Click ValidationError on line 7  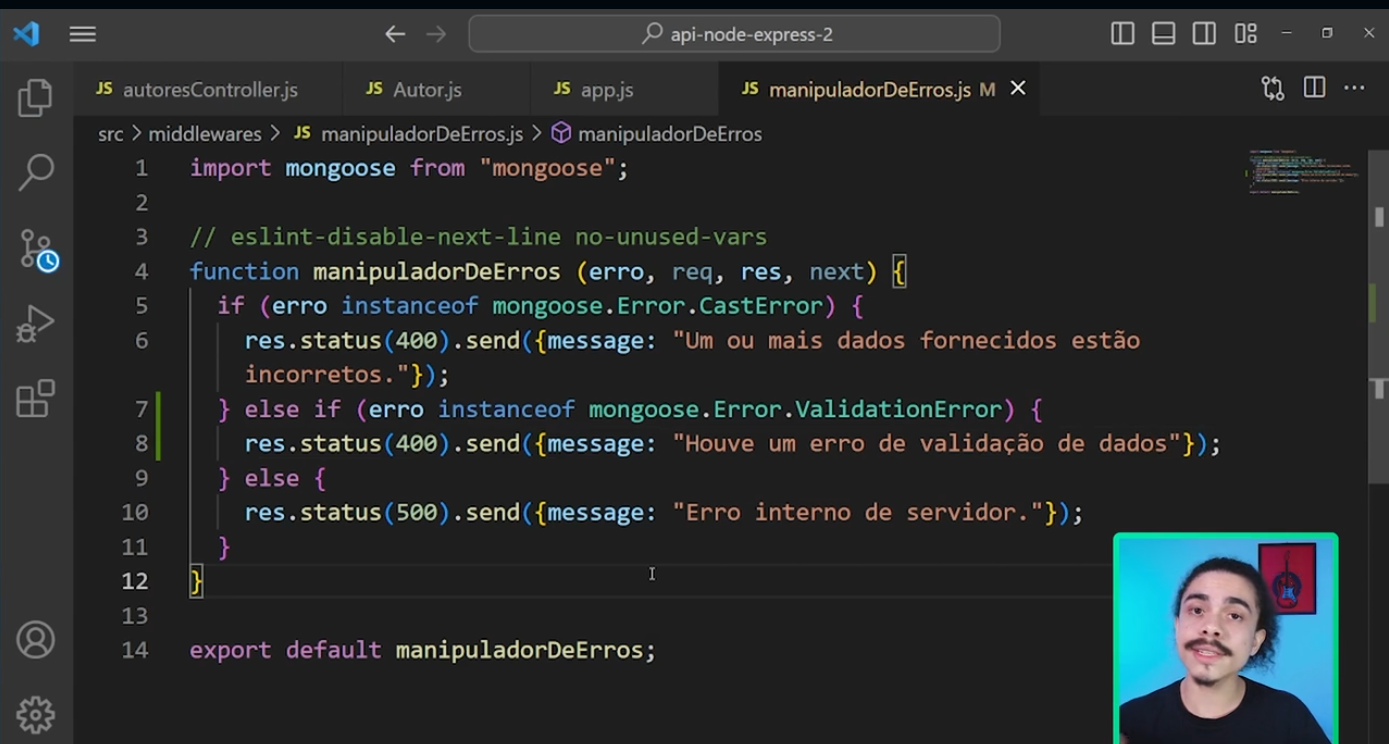tap(898, 409)
